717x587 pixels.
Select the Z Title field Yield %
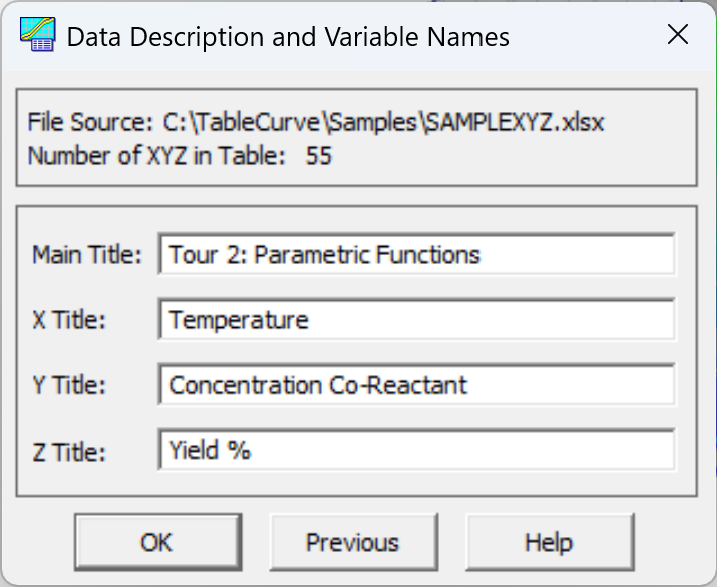[417, 450]
